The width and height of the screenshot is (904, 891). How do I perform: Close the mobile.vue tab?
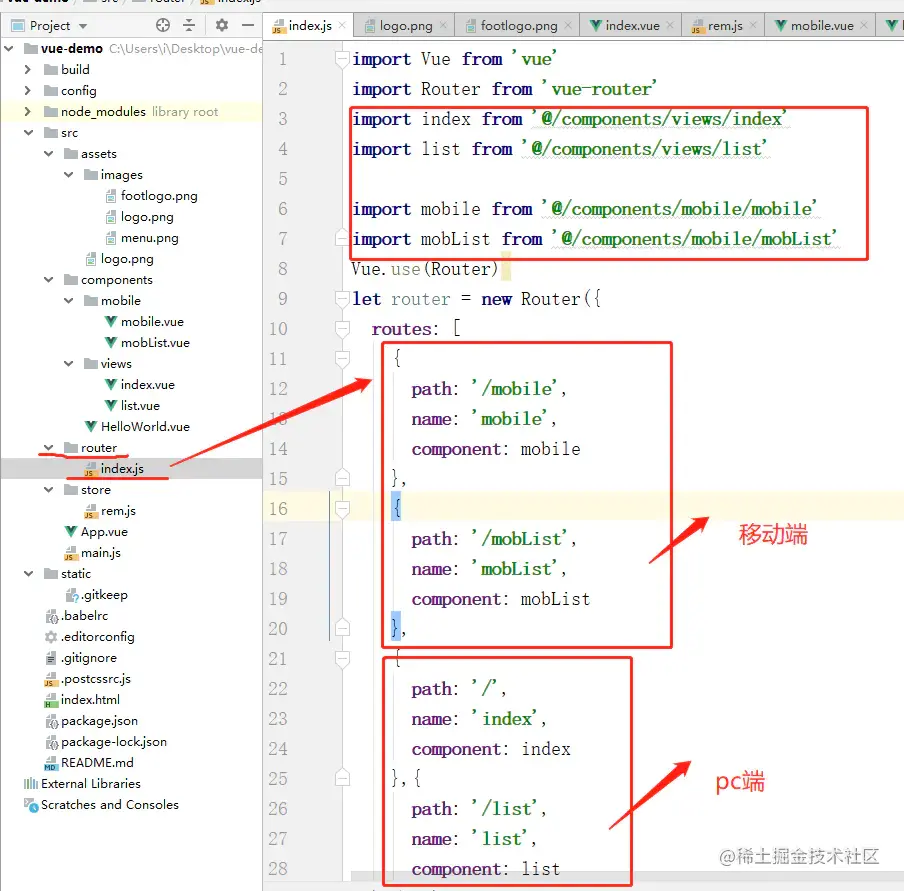(x=864, y=25)
